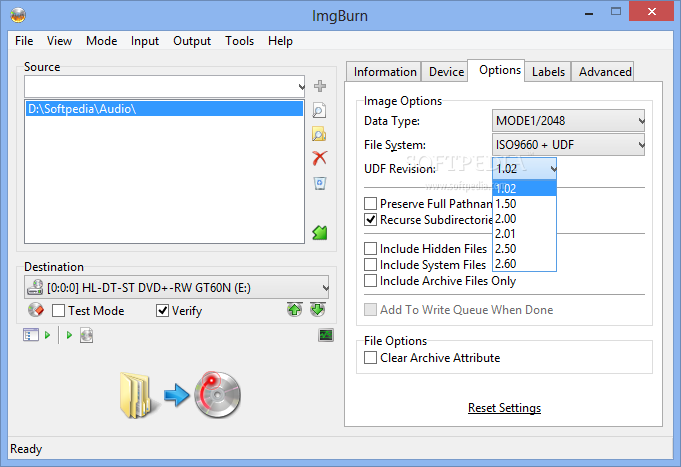
Task: Select UDF revision 1.02 in list
Action: (x=524, y=189)
